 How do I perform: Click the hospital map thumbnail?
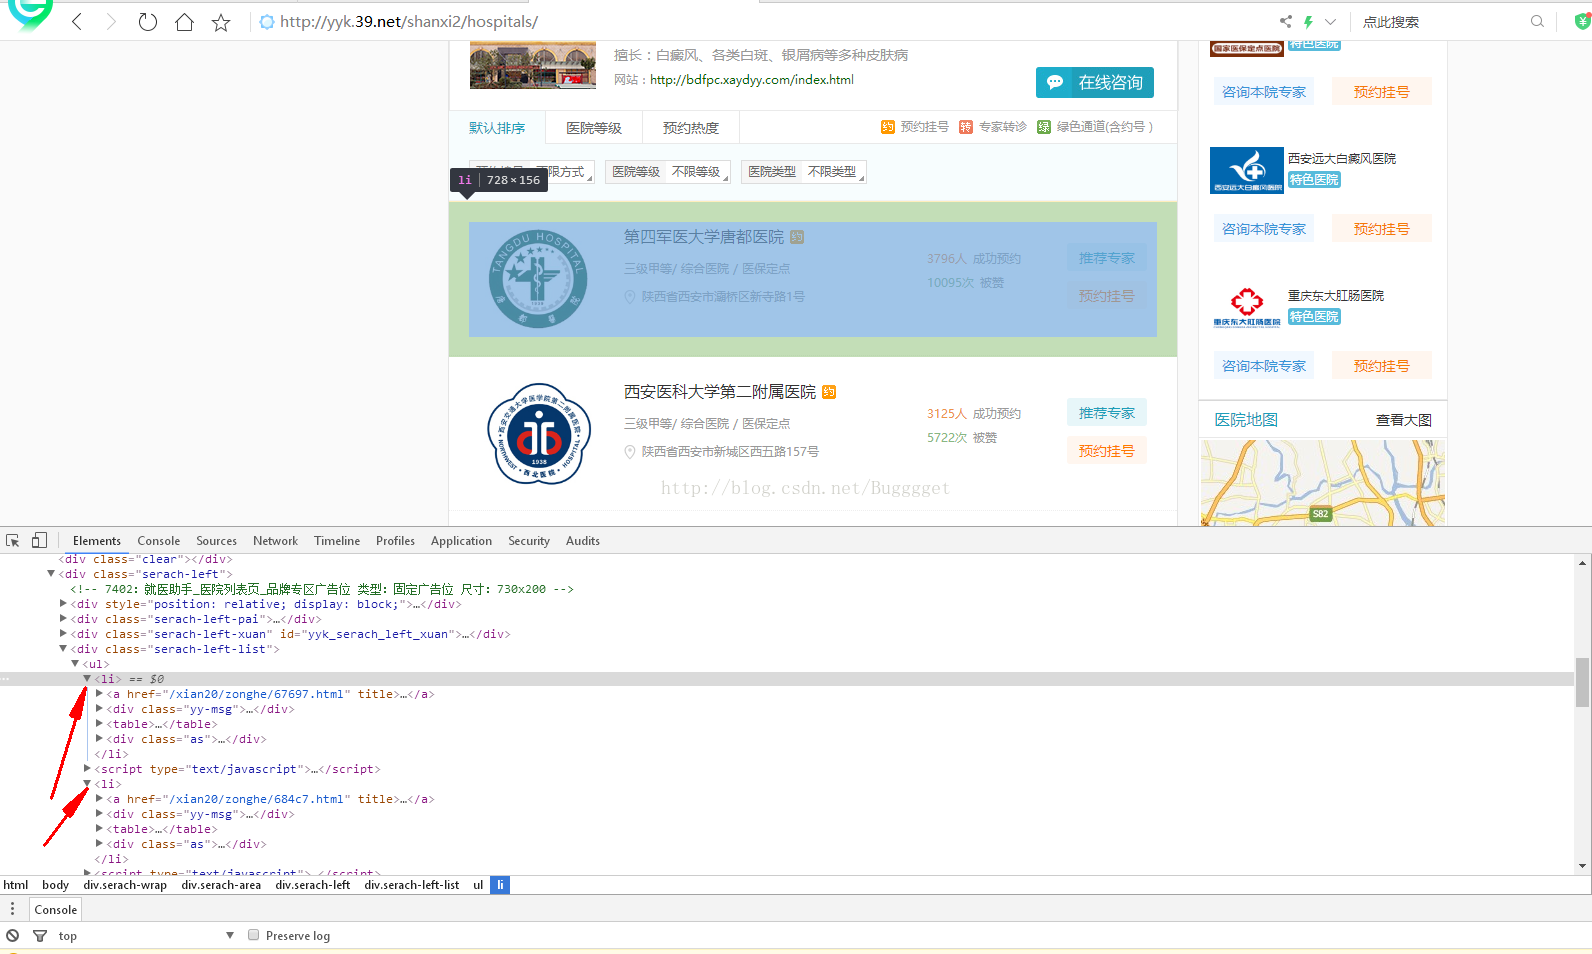point(1322,483)
